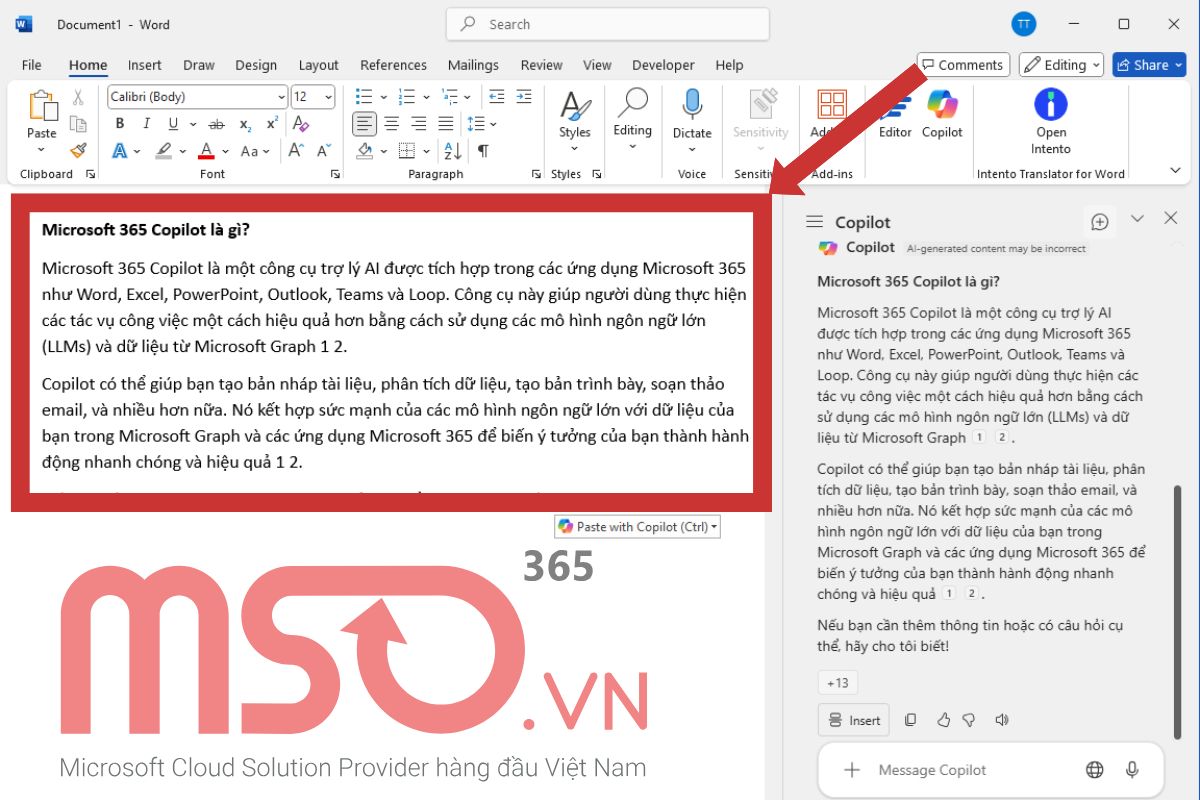Viewport: 1200px width, 800px height.
Task: Open line spacing dropdown
Action: coord(493,124)
